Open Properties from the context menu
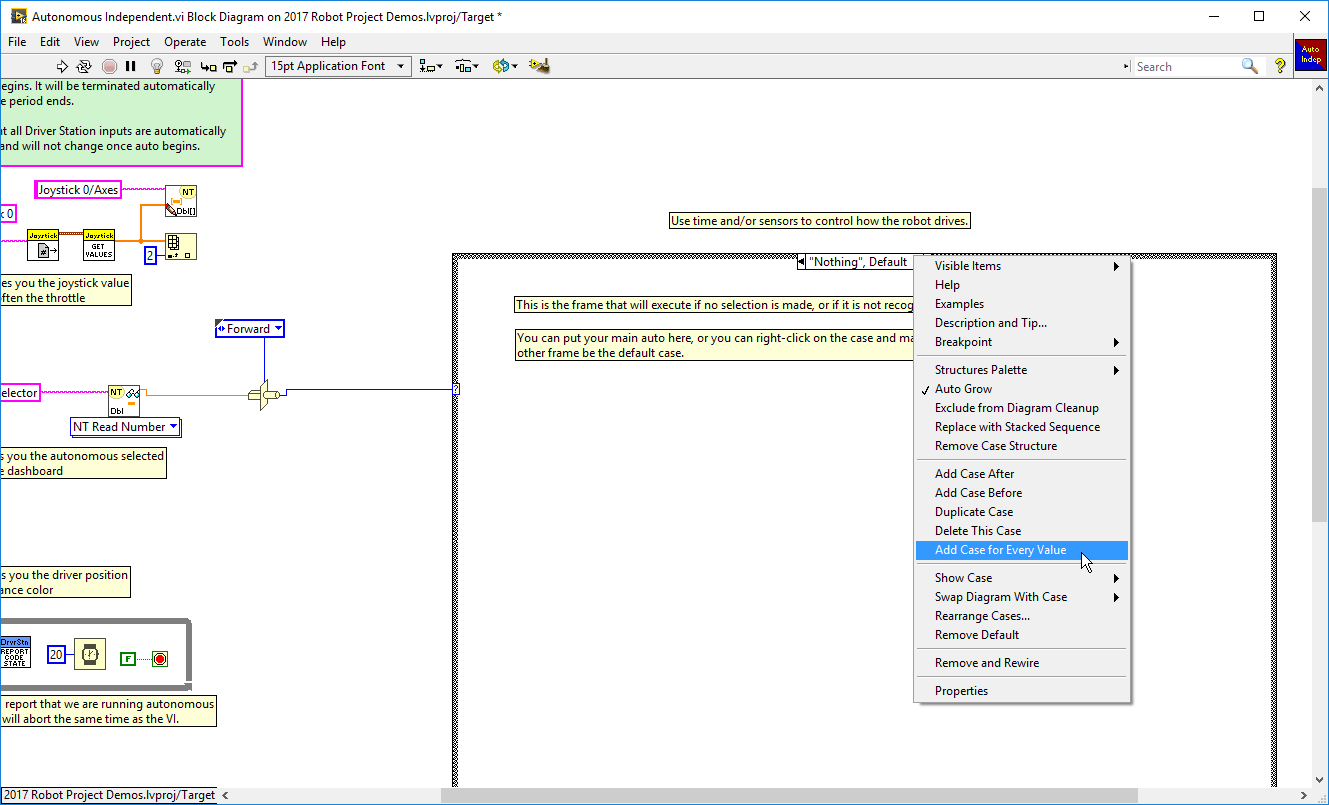Image resolution: width=1329 pixels, height=805 pixels. (x=1022, y=691)
